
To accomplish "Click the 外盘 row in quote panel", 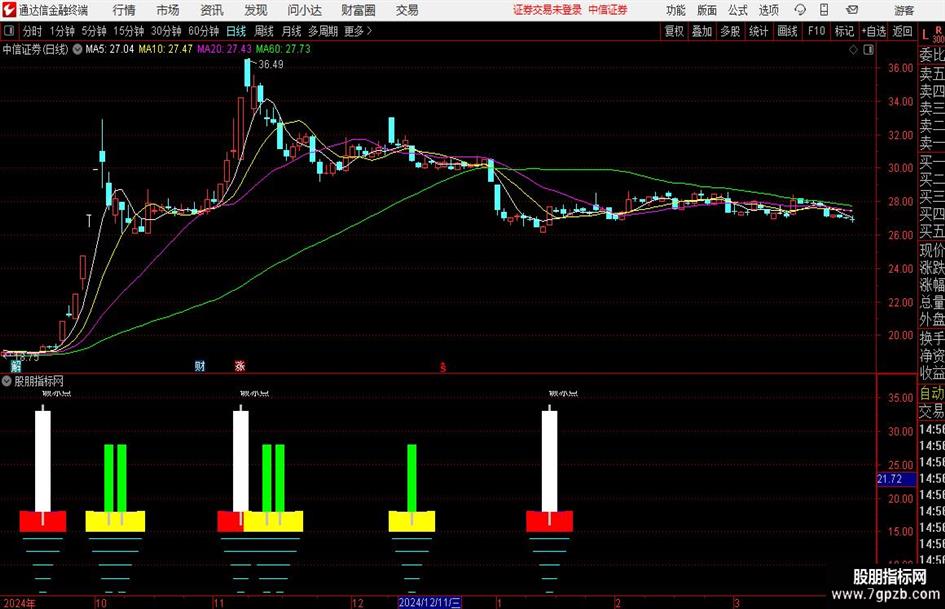I will tap(932, 320).
